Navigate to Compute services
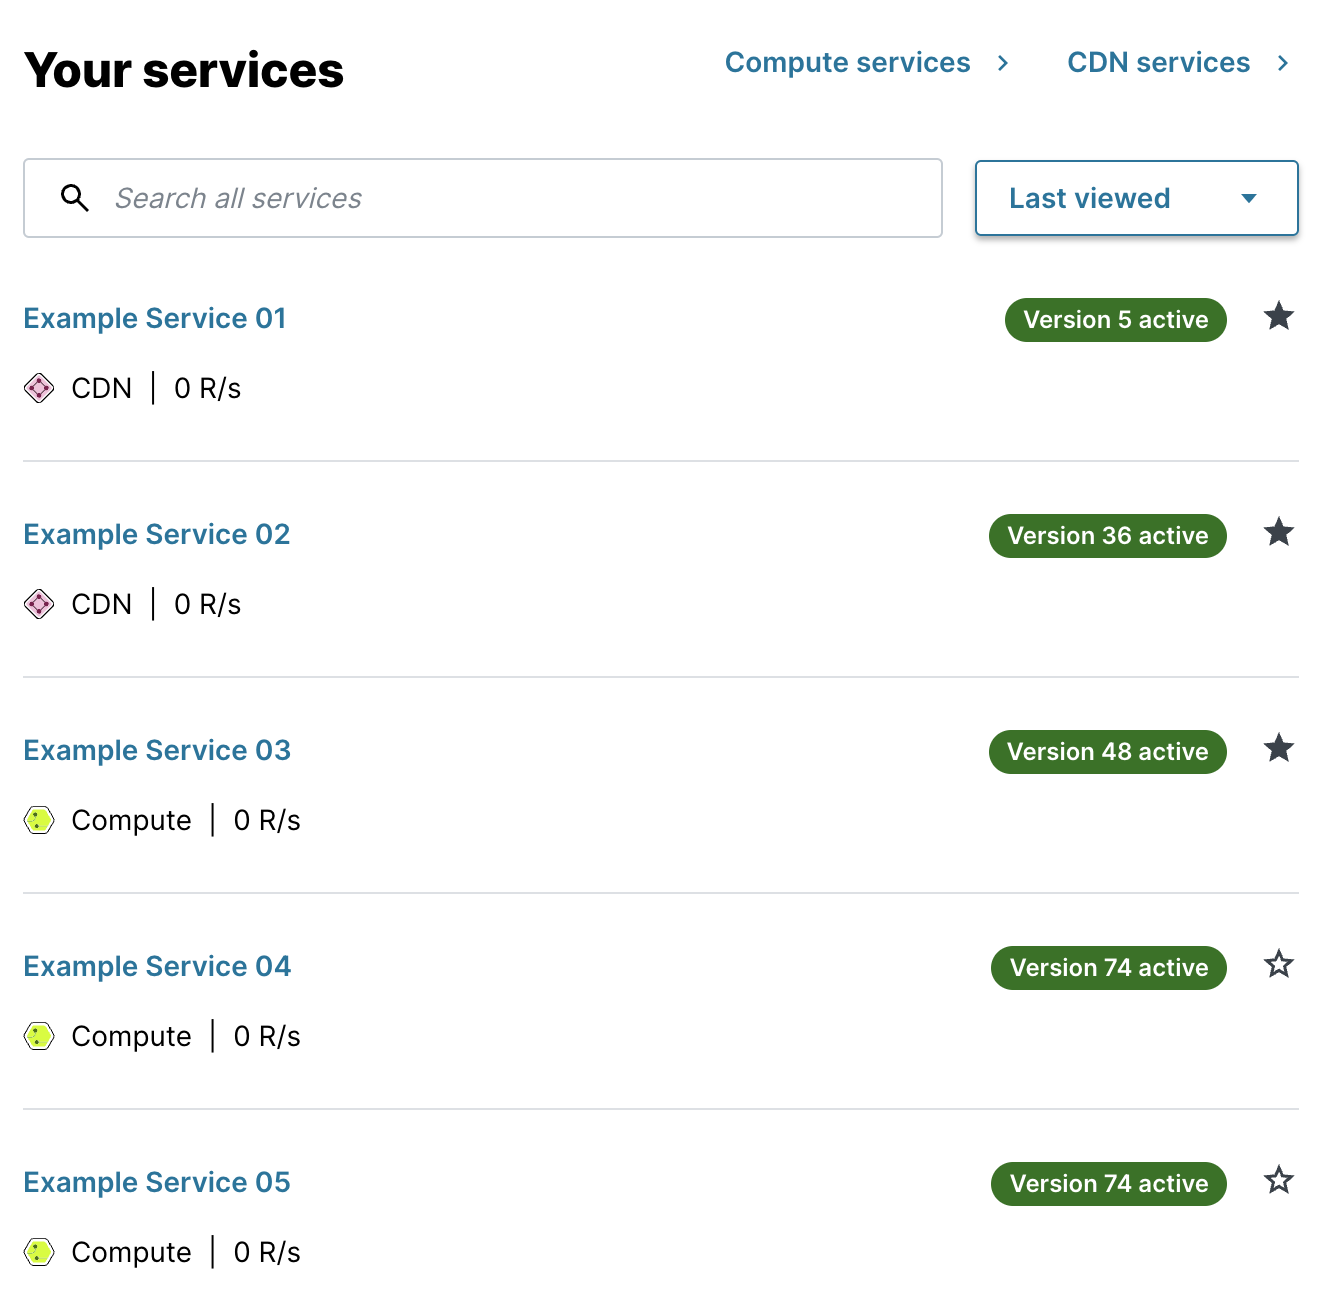The height and width of the screenshot is (1292, 1340). click(847, 62)
